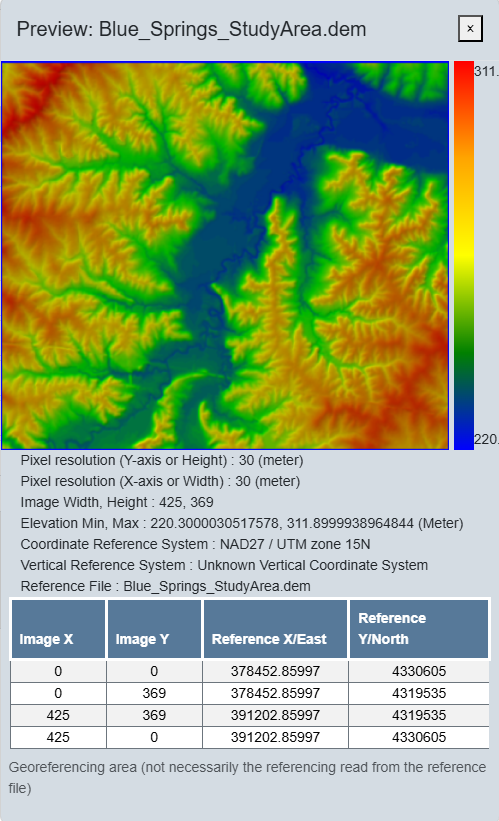Click the Coordinate Reference System line
Viewport: 499px width, 821px height.
point(195,544)
